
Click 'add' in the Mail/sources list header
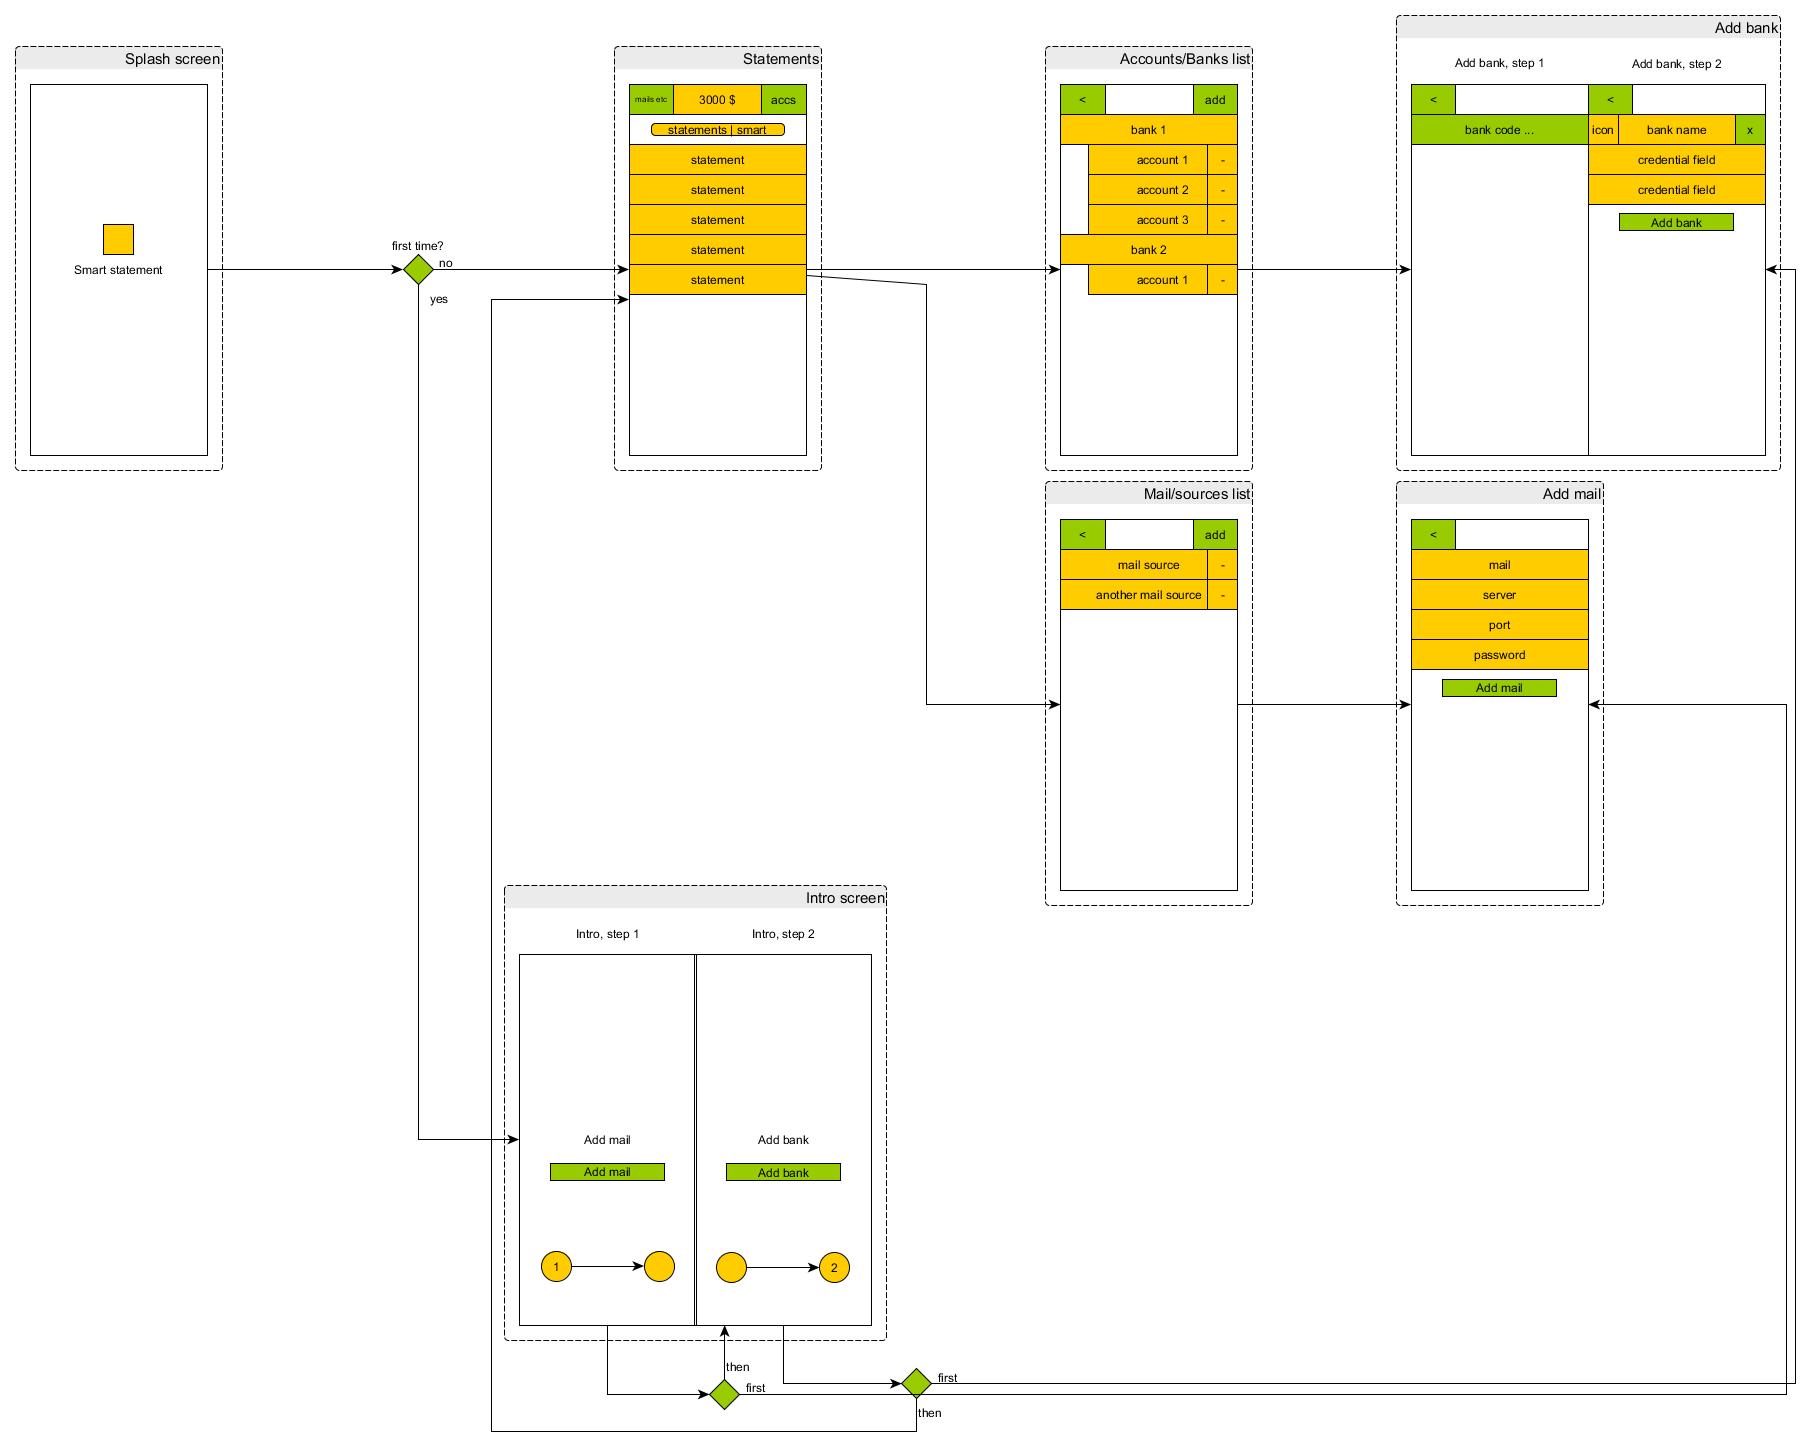1215,535
